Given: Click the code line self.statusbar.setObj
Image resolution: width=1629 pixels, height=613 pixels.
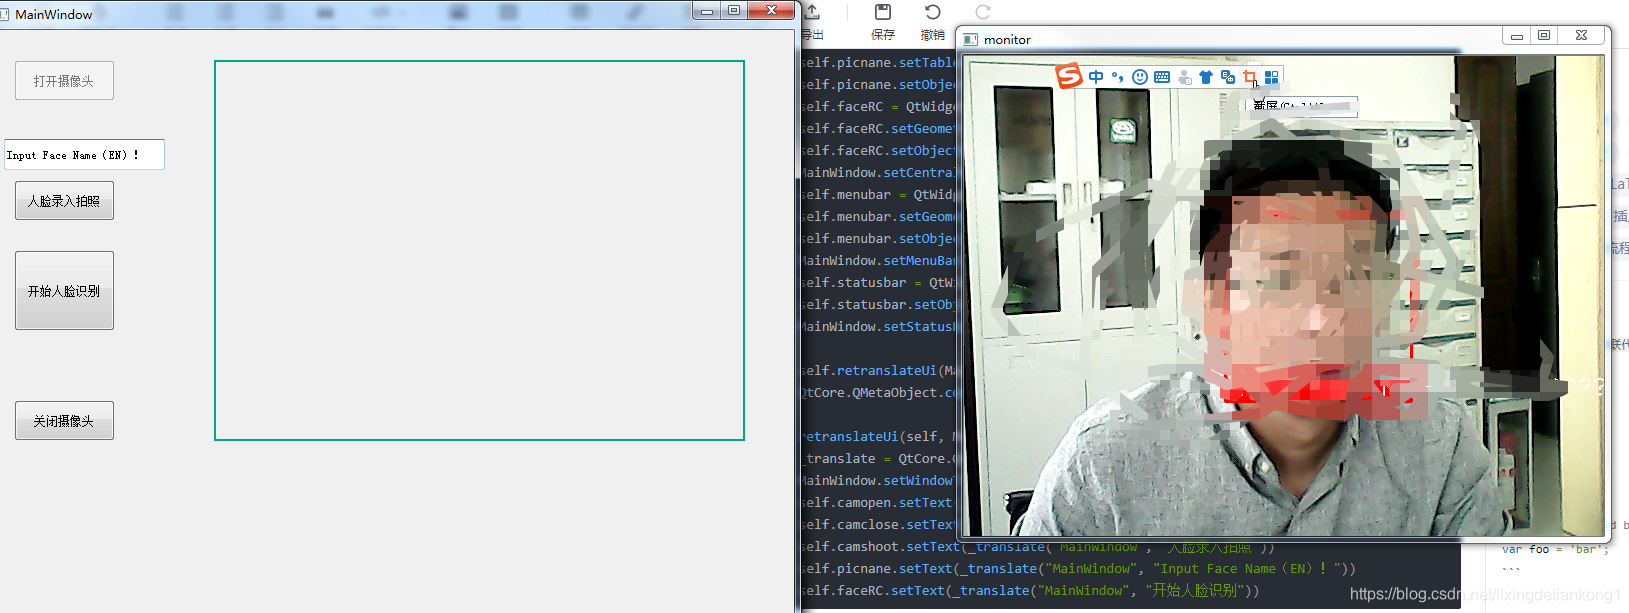Looking at the screenshot, I should tap(877, 305).
